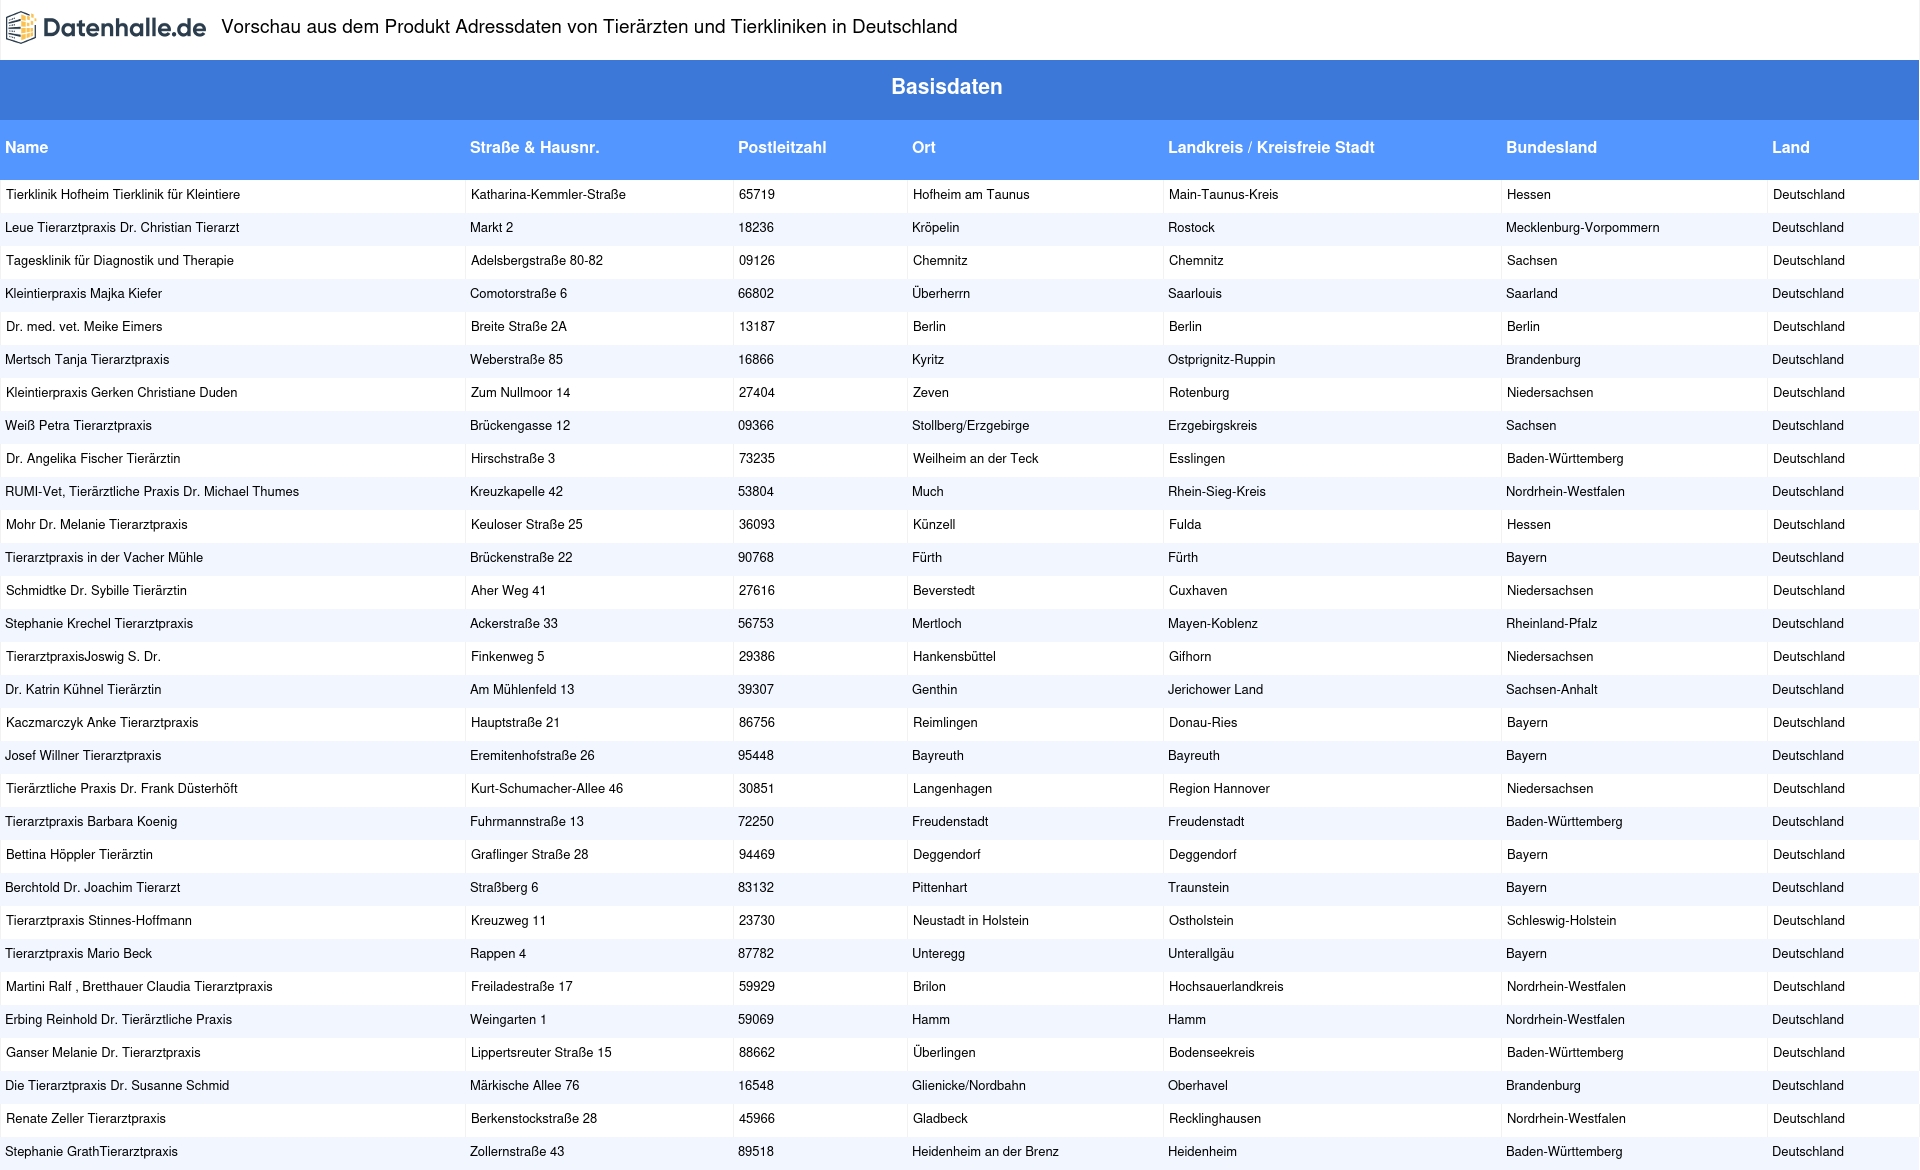Click the Ort column header
The width and height of the screenshot is (1920, 1170).
click(x=924, y=148)
